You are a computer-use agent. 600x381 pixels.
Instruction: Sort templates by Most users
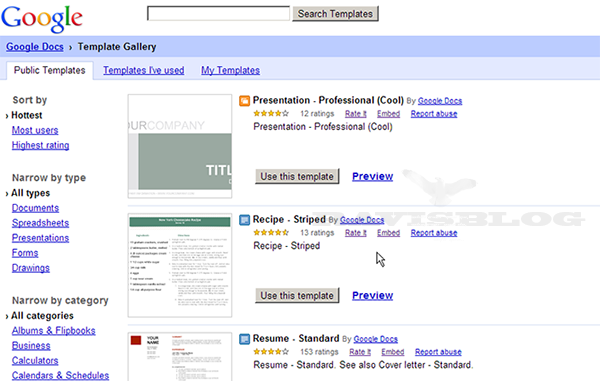point(35,130)
